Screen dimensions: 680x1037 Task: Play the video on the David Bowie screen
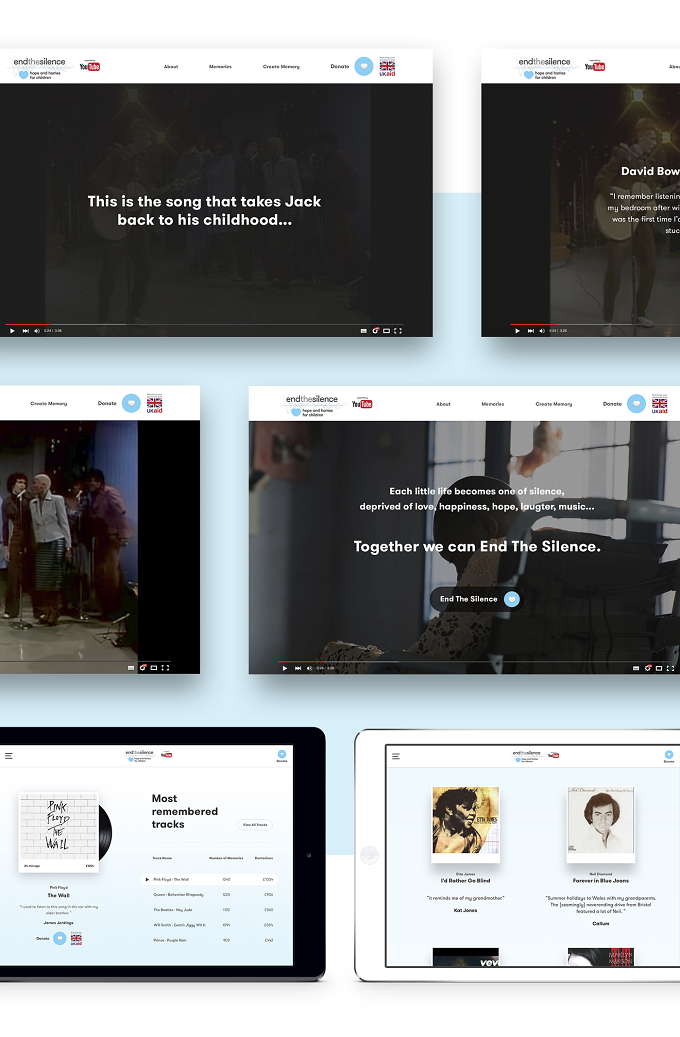point(517,331)
